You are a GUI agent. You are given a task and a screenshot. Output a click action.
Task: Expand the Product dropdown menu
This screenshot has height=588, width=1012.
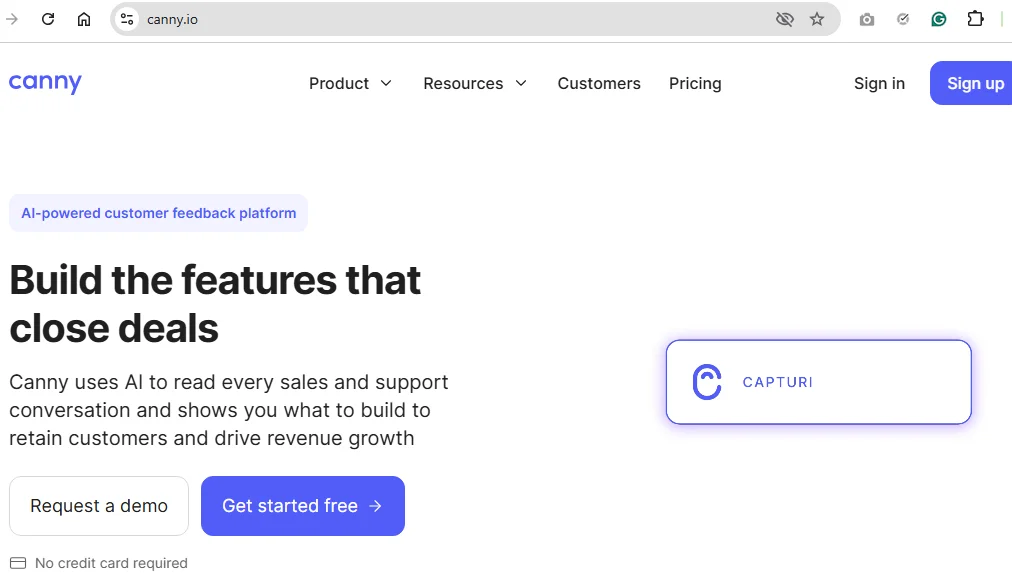pyautogui.click(x=350, y=83)
